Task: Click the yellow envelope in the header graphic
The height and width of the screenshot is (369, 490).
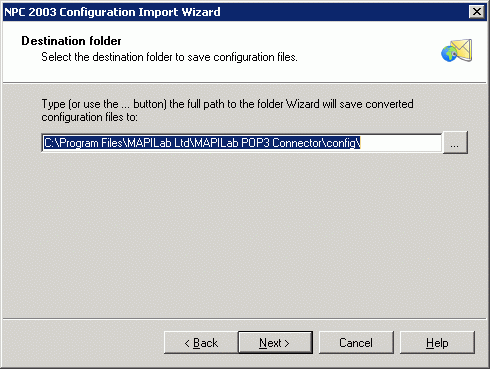Action: click(x=463, y=50)
